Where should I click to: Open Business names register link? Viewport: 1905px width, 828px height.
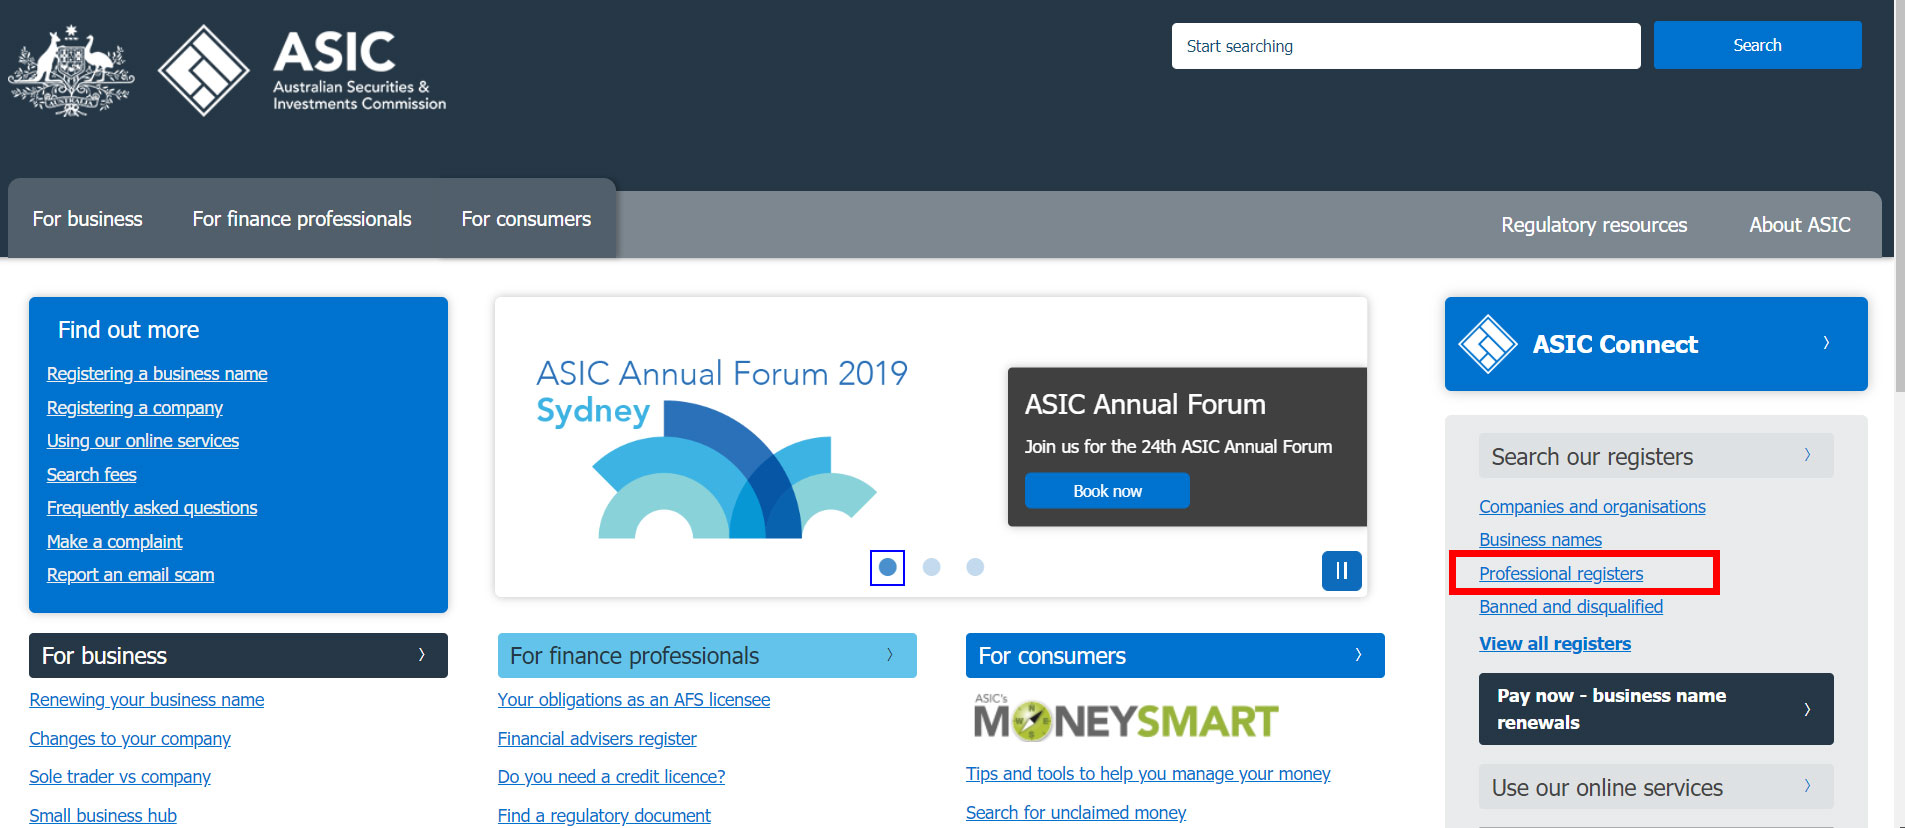tap(1540, 540)
